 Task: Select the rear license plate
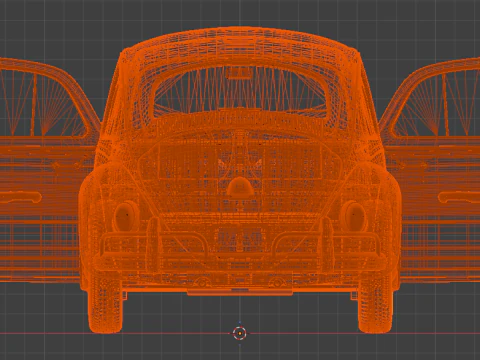click(x=240, y=239)
